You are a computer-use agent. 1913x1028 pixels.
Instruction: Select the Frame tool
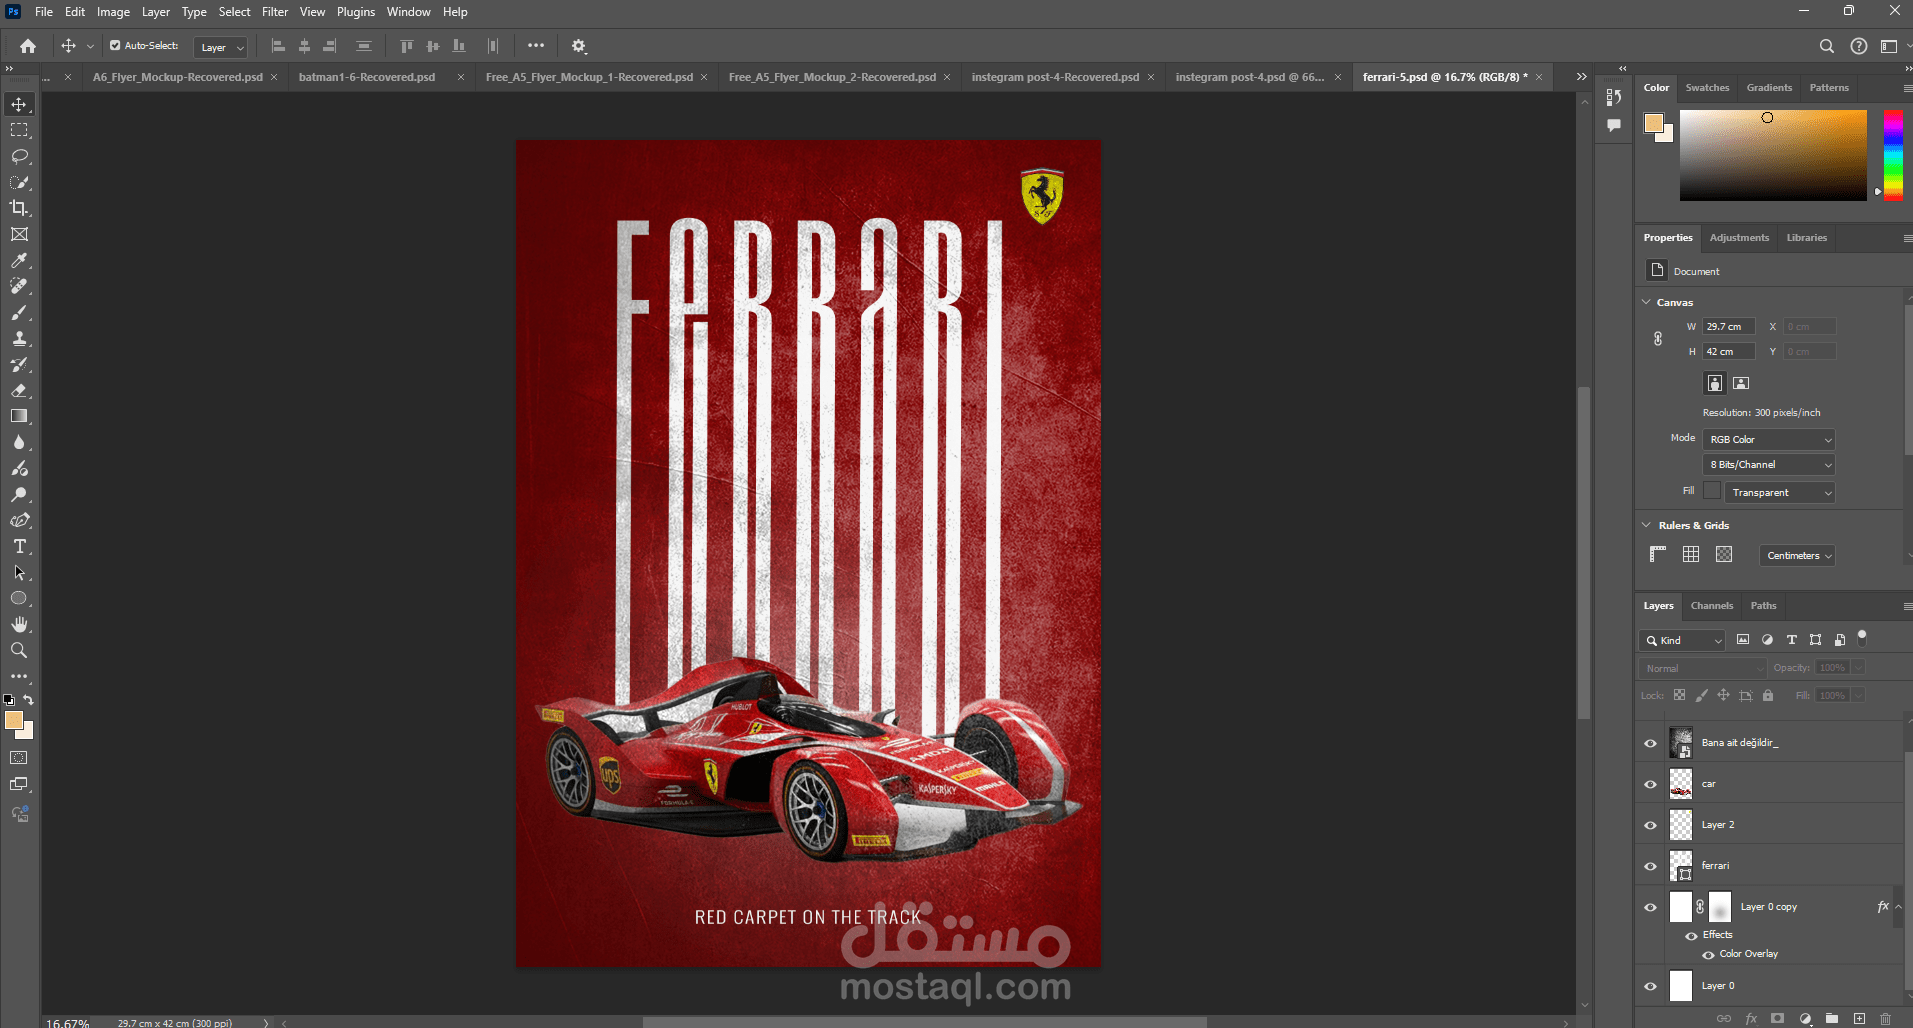click(19, 234)
